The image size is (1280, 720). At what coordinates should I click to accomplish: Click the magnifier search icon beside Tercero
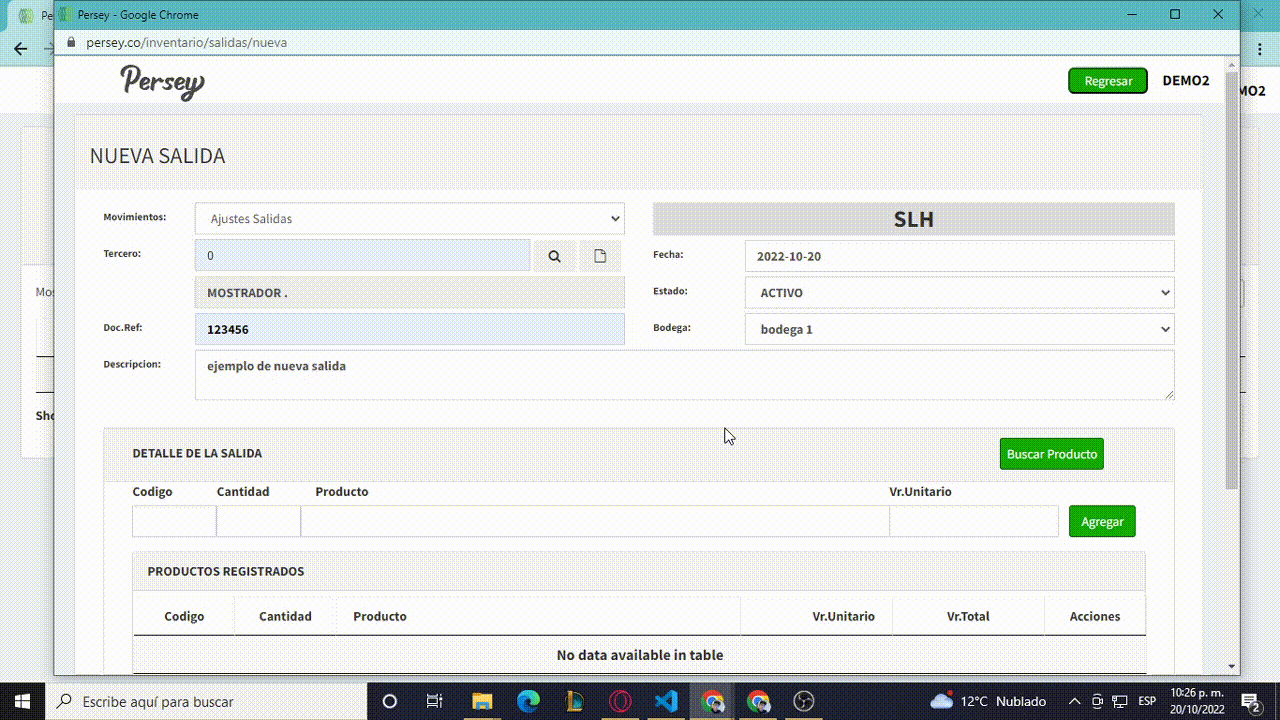coord(554,256)
